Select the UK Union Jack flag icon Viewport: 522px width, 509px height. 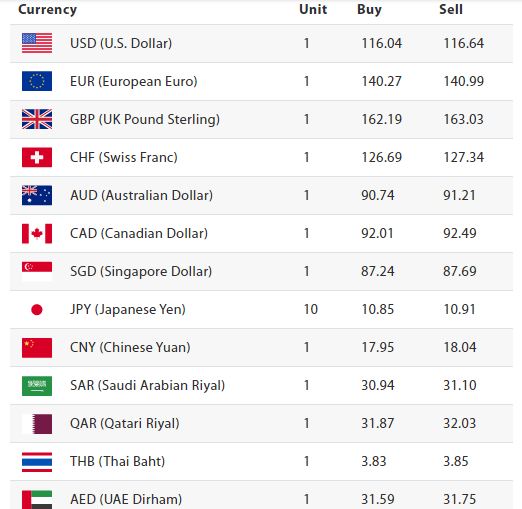tap(37, 119)
